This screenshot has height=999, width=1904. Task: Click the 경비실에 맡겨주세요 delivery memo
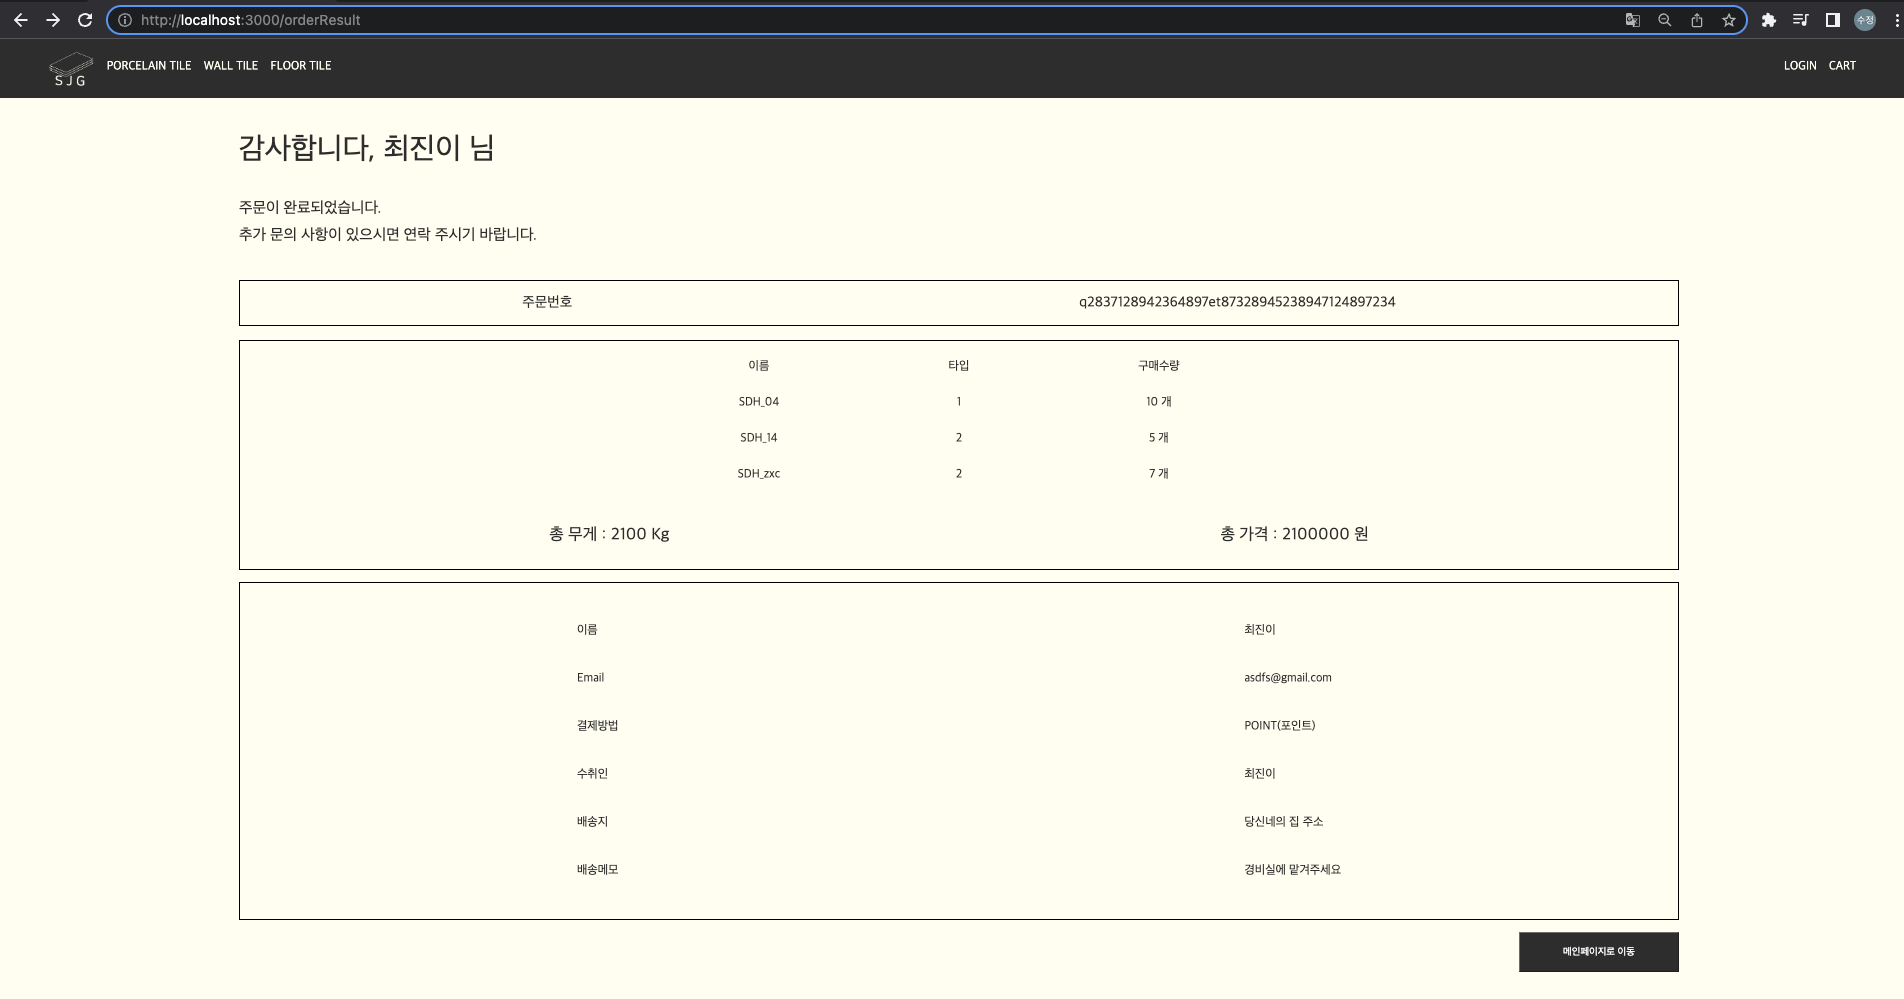[x=1293, y=870]
